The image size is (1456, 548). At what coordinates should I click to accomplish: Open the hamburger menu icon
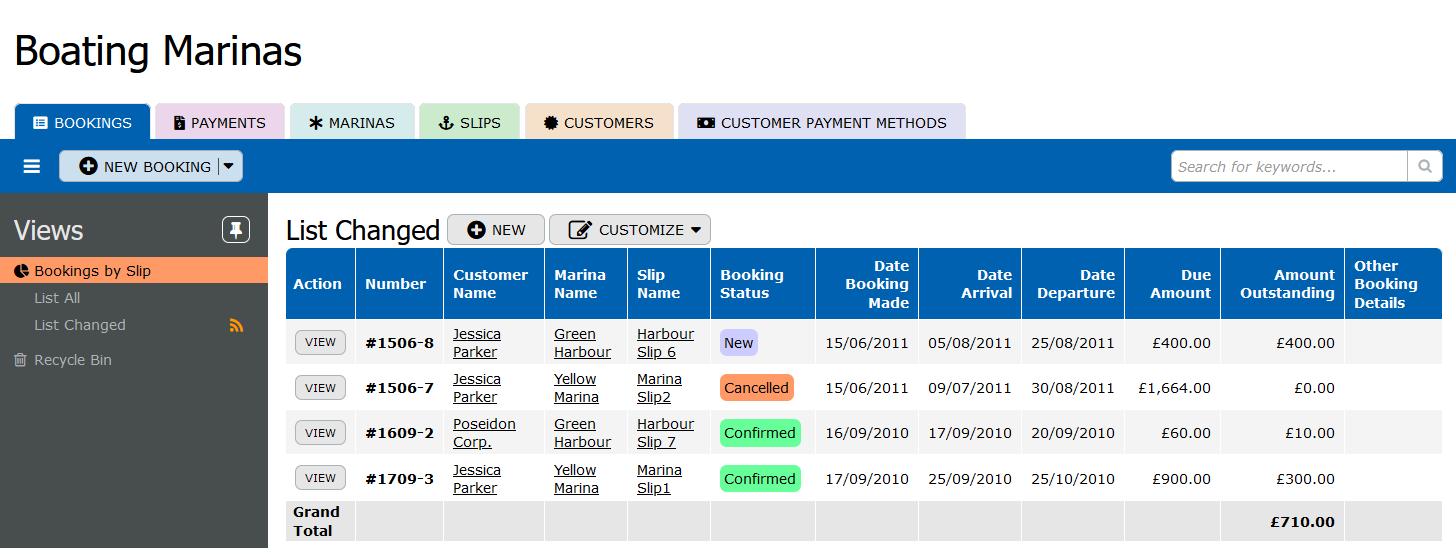pyautogui.click(x=32, y=166)
